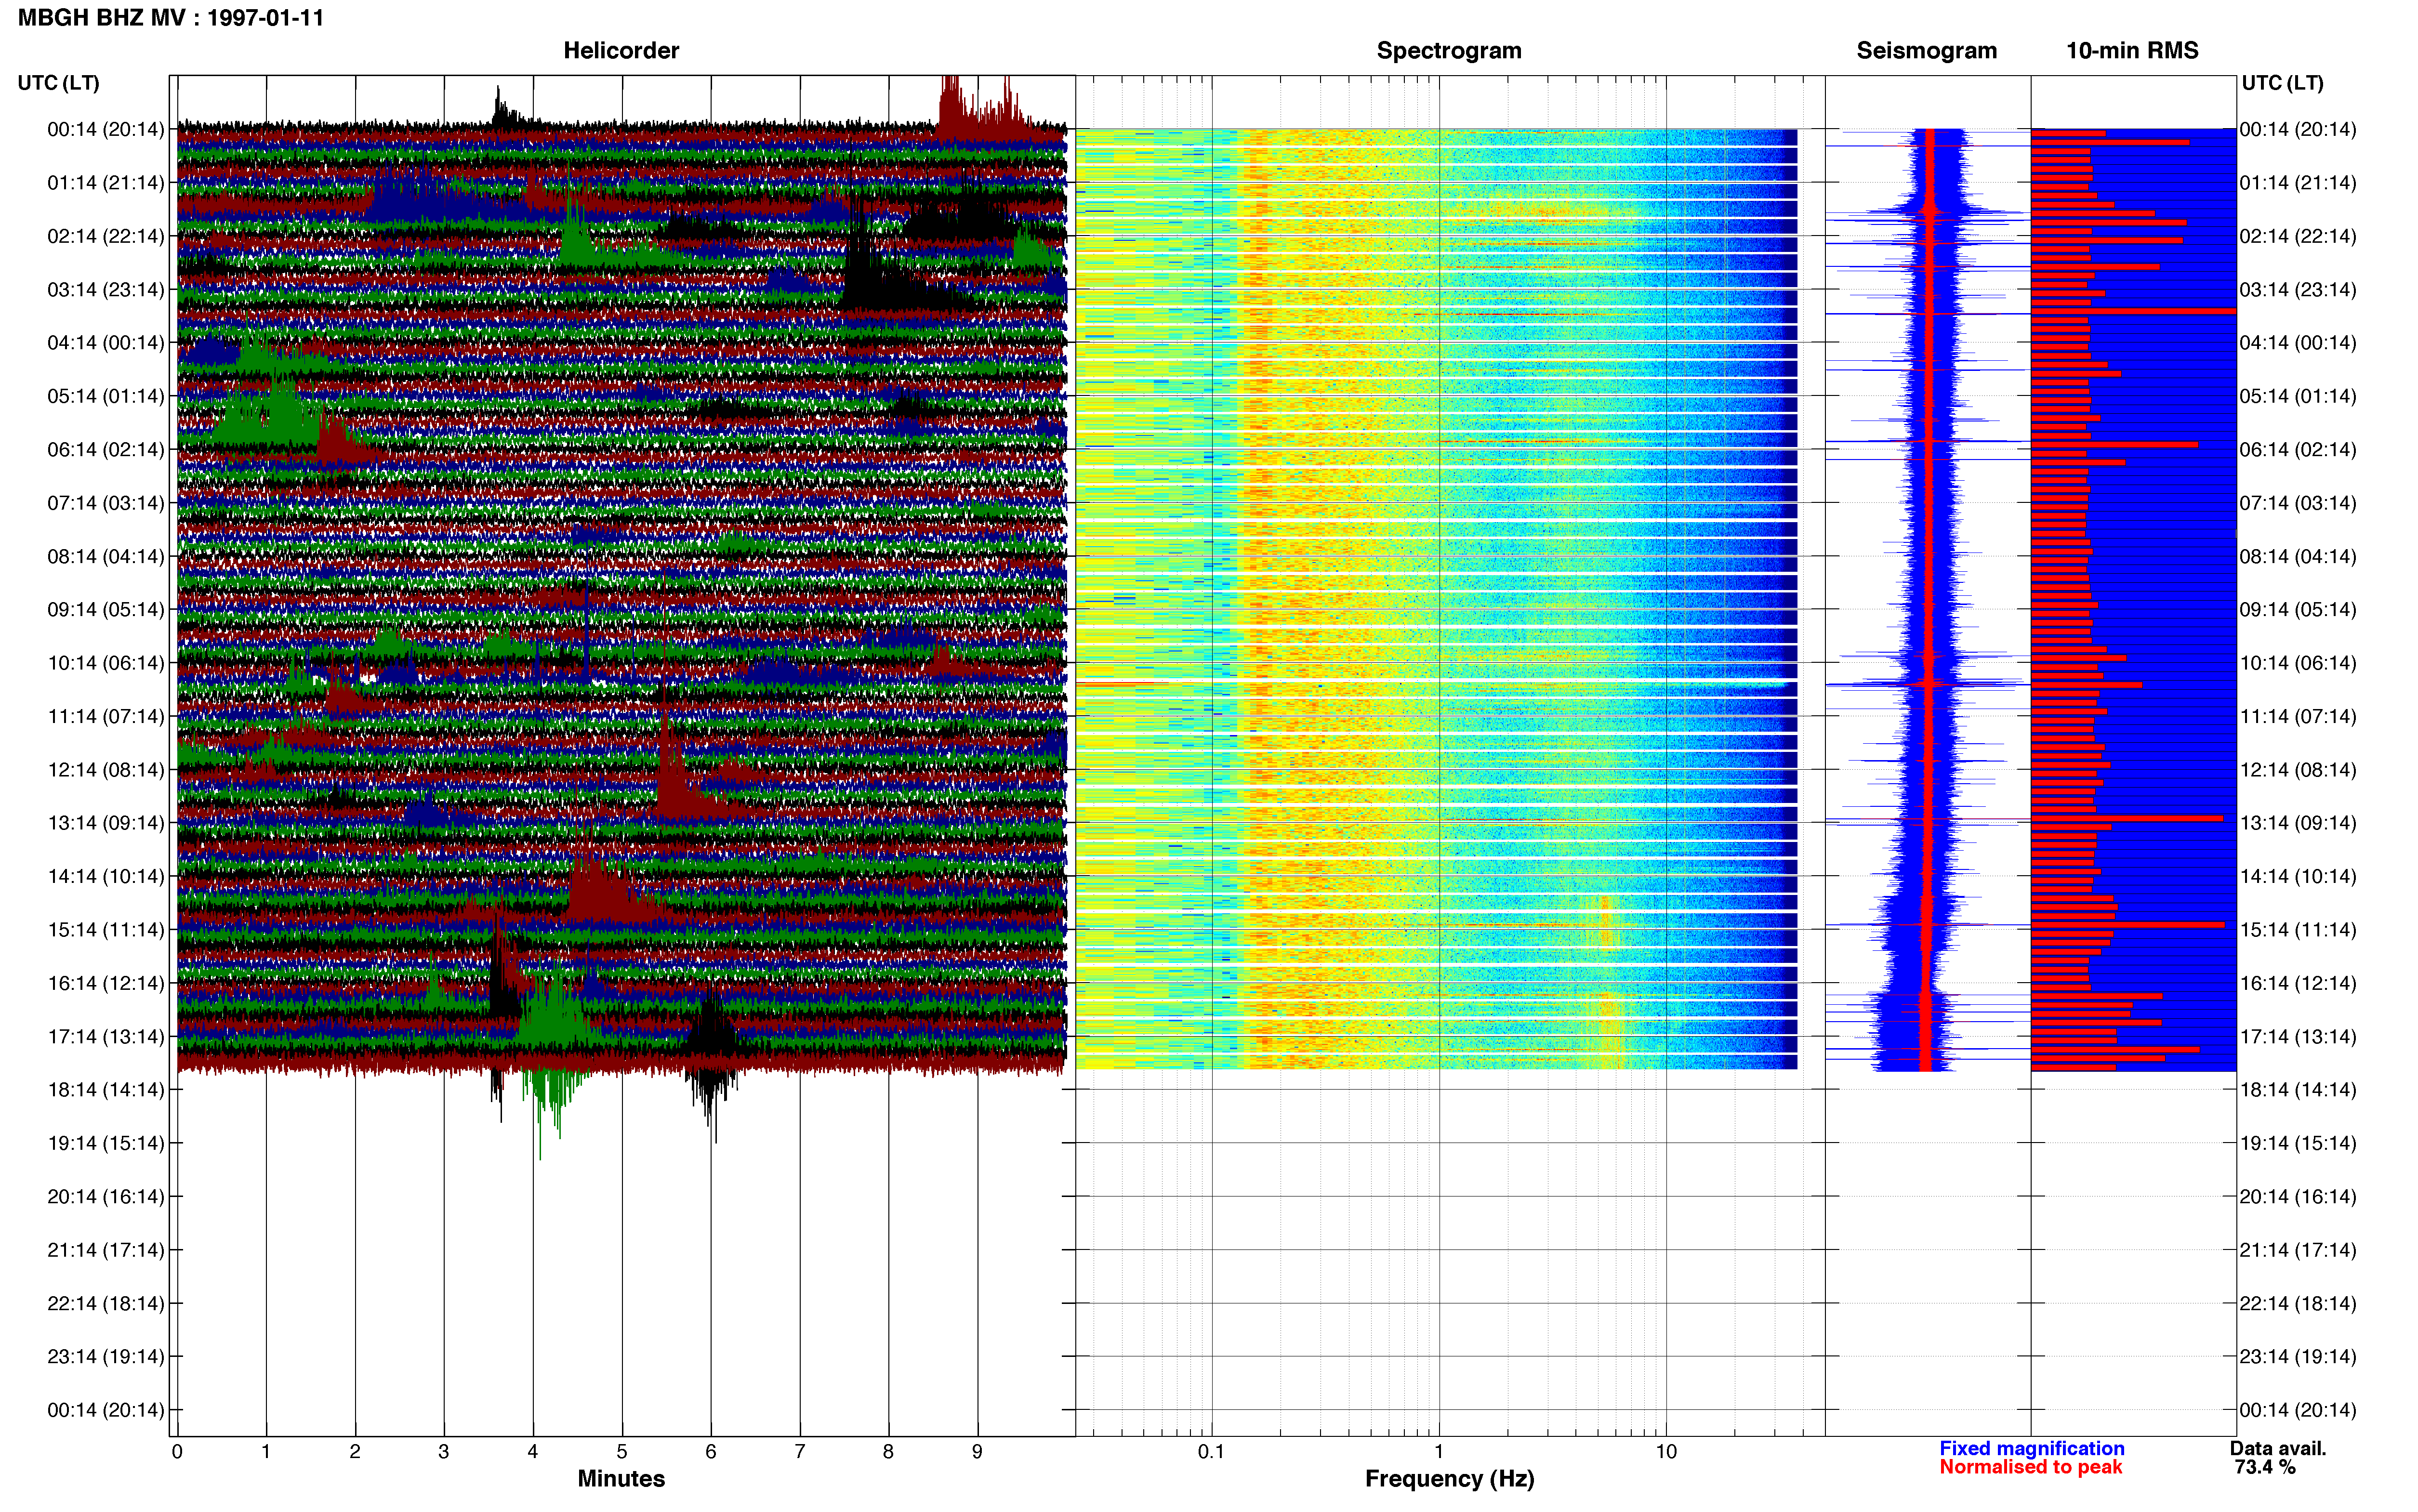Click frequency tick label '1' on spectrogram axis
Viewport: 2418px width, 1512px height.
pyautogui.click(x=1439, y=1452)
